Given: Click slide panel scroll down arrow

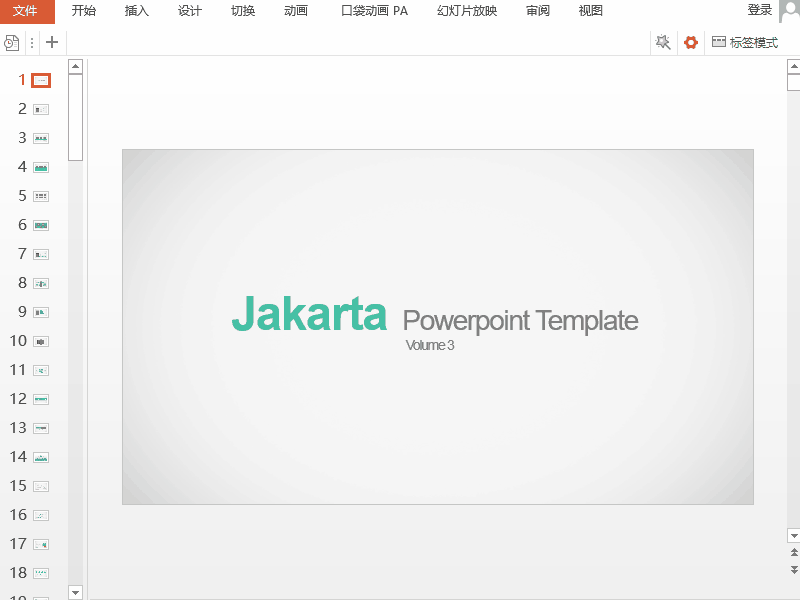Looking at the screenshot, I should (x=75, y=592).
